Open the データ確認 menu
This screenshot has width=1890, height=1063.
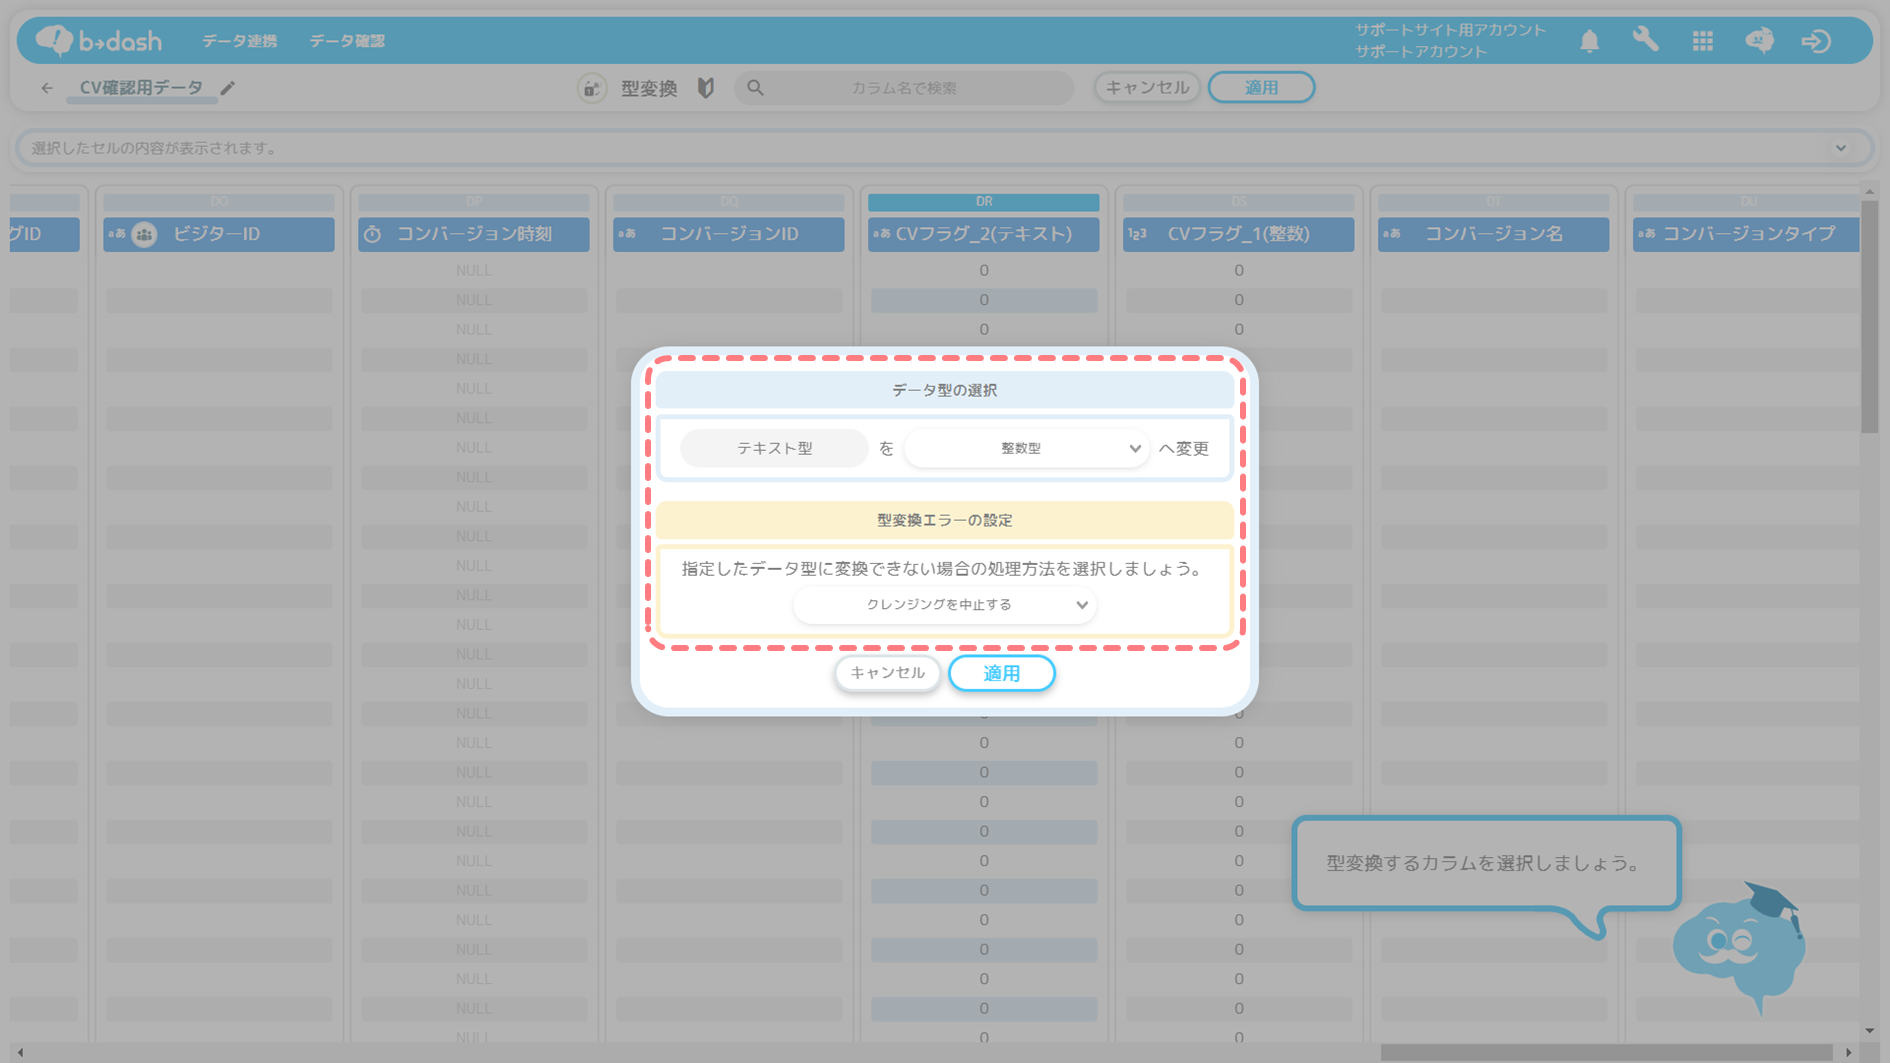347,41
